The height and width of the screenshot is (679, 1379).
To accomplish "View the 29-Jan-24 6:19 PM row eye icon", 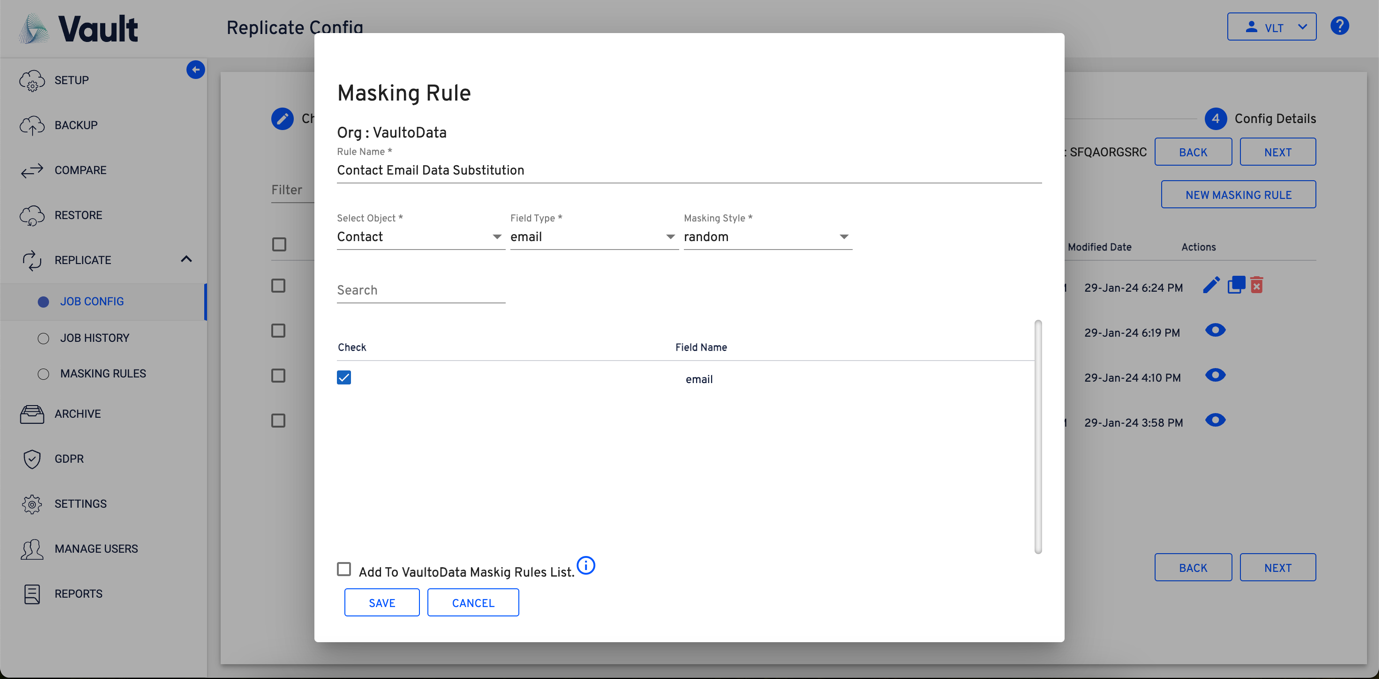I will point(1215,331).
